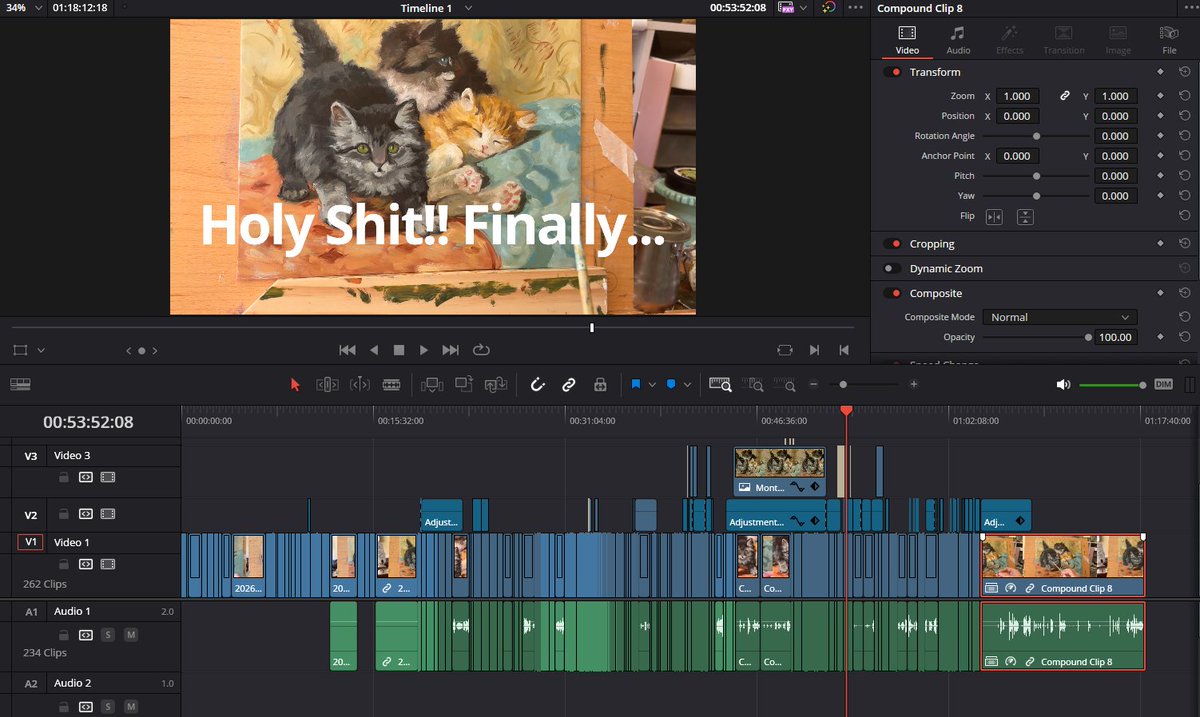
Task: Activate Trim Edit Mode tool
Action: [x=327, y=384]
